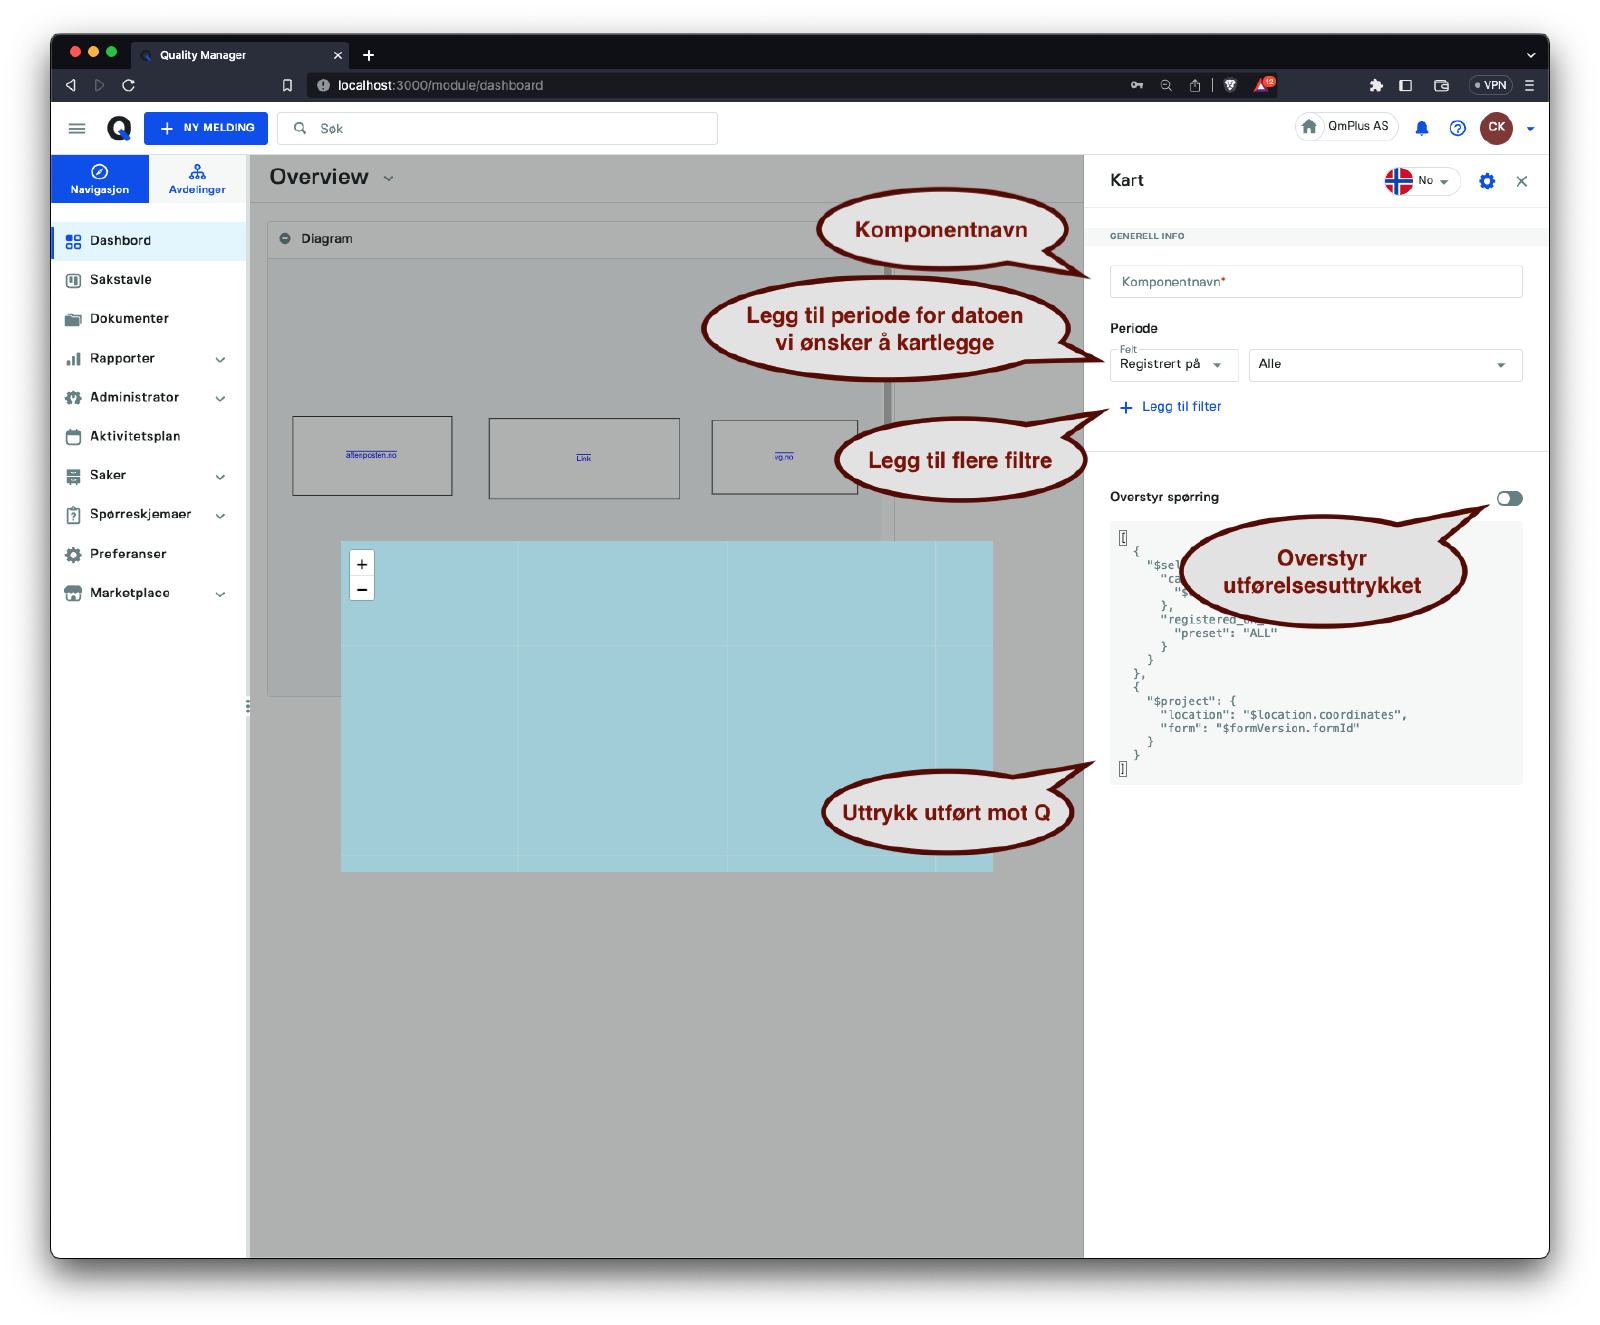Open the Registrert på field dropdown
This screenshot has height=1325, width=1600.
pyautogui.click(x=1173, y=365)
